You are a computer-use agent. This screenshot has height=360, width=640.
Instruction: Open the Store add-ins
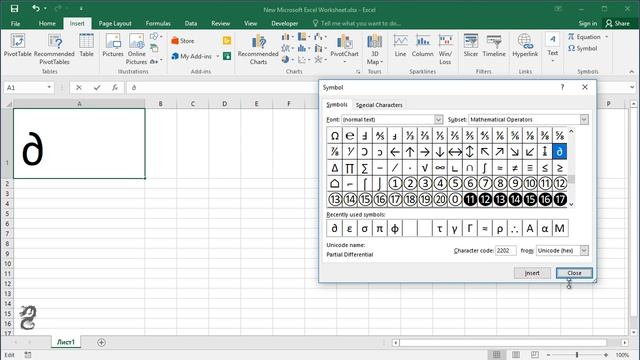coord(183,41)
